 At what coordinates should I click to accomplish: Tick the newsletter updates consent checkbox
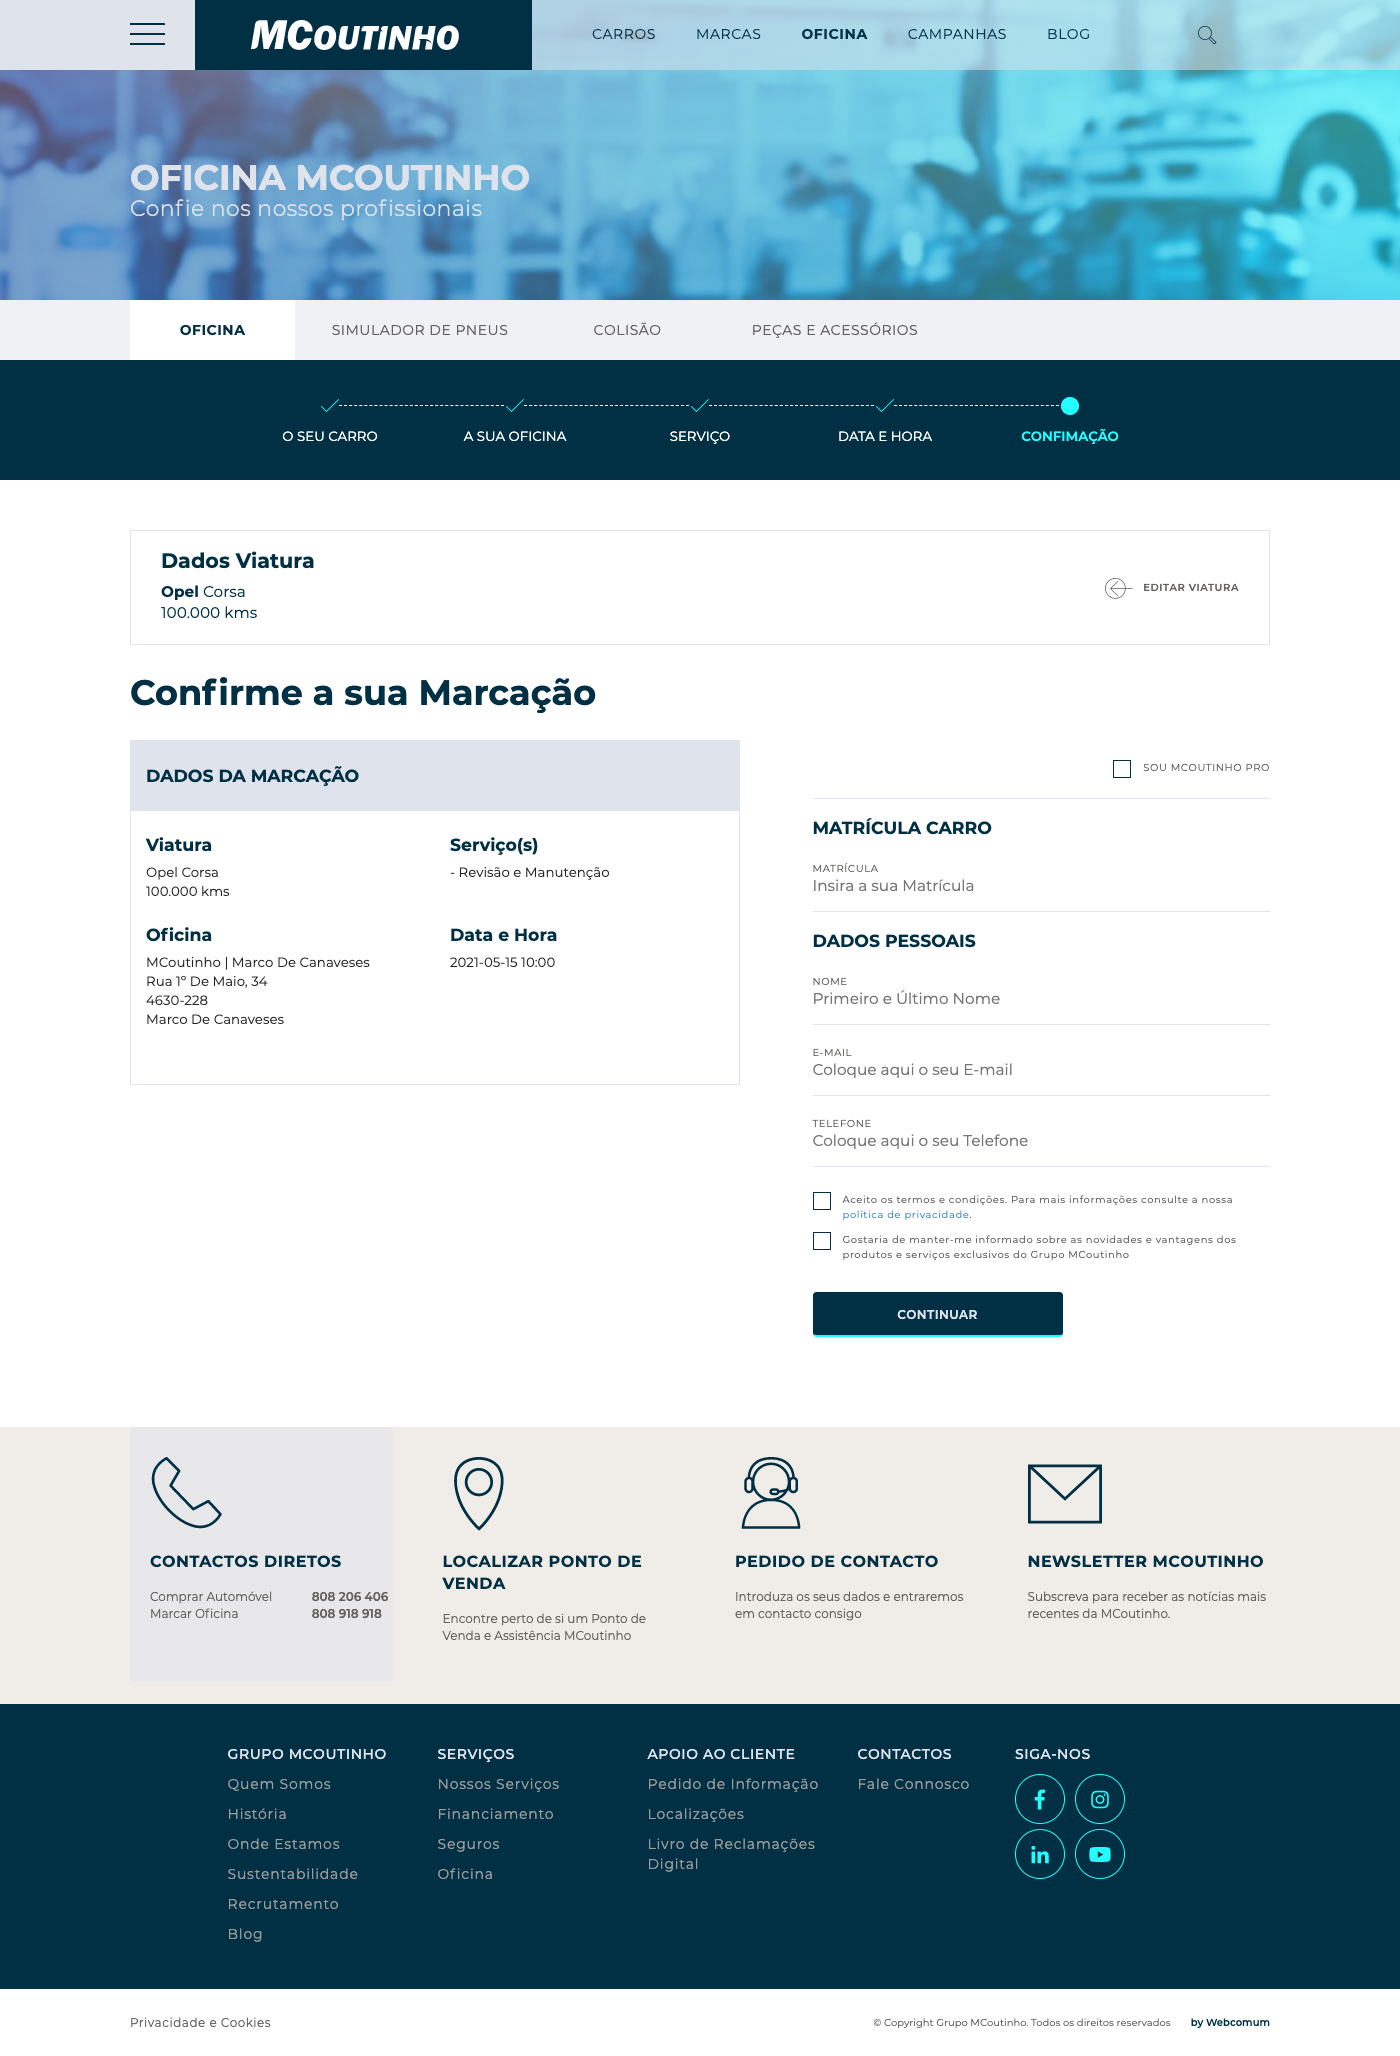coord(822,1241)
